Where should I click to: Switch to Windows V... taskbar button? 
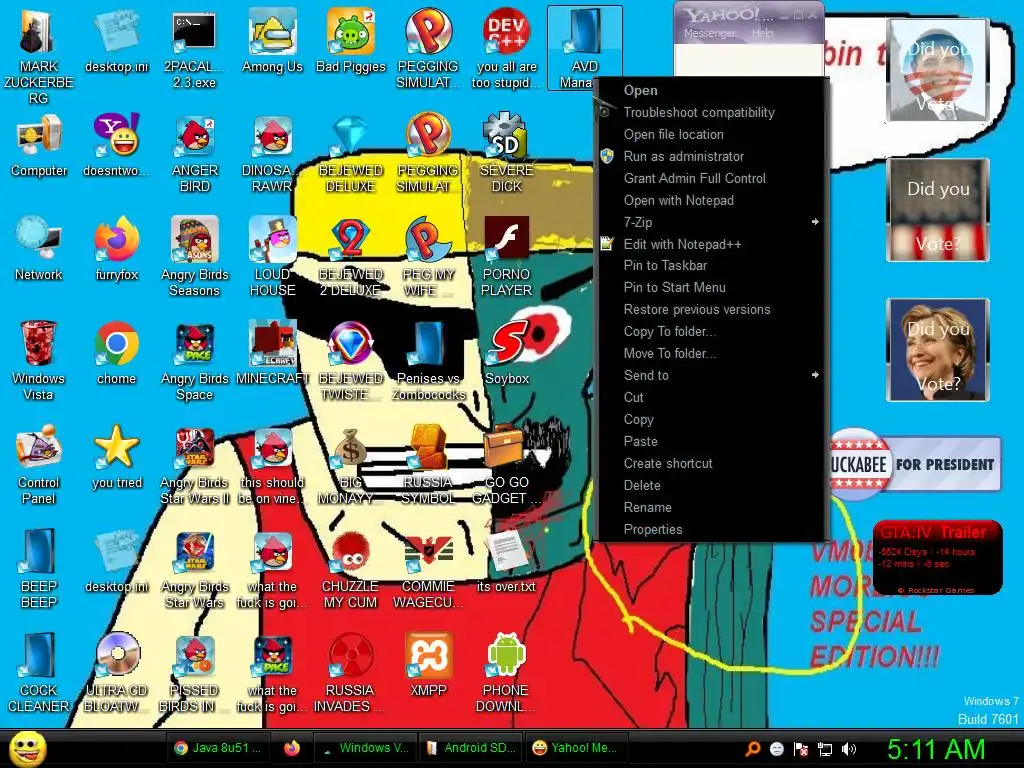click(x=366, y=748)
